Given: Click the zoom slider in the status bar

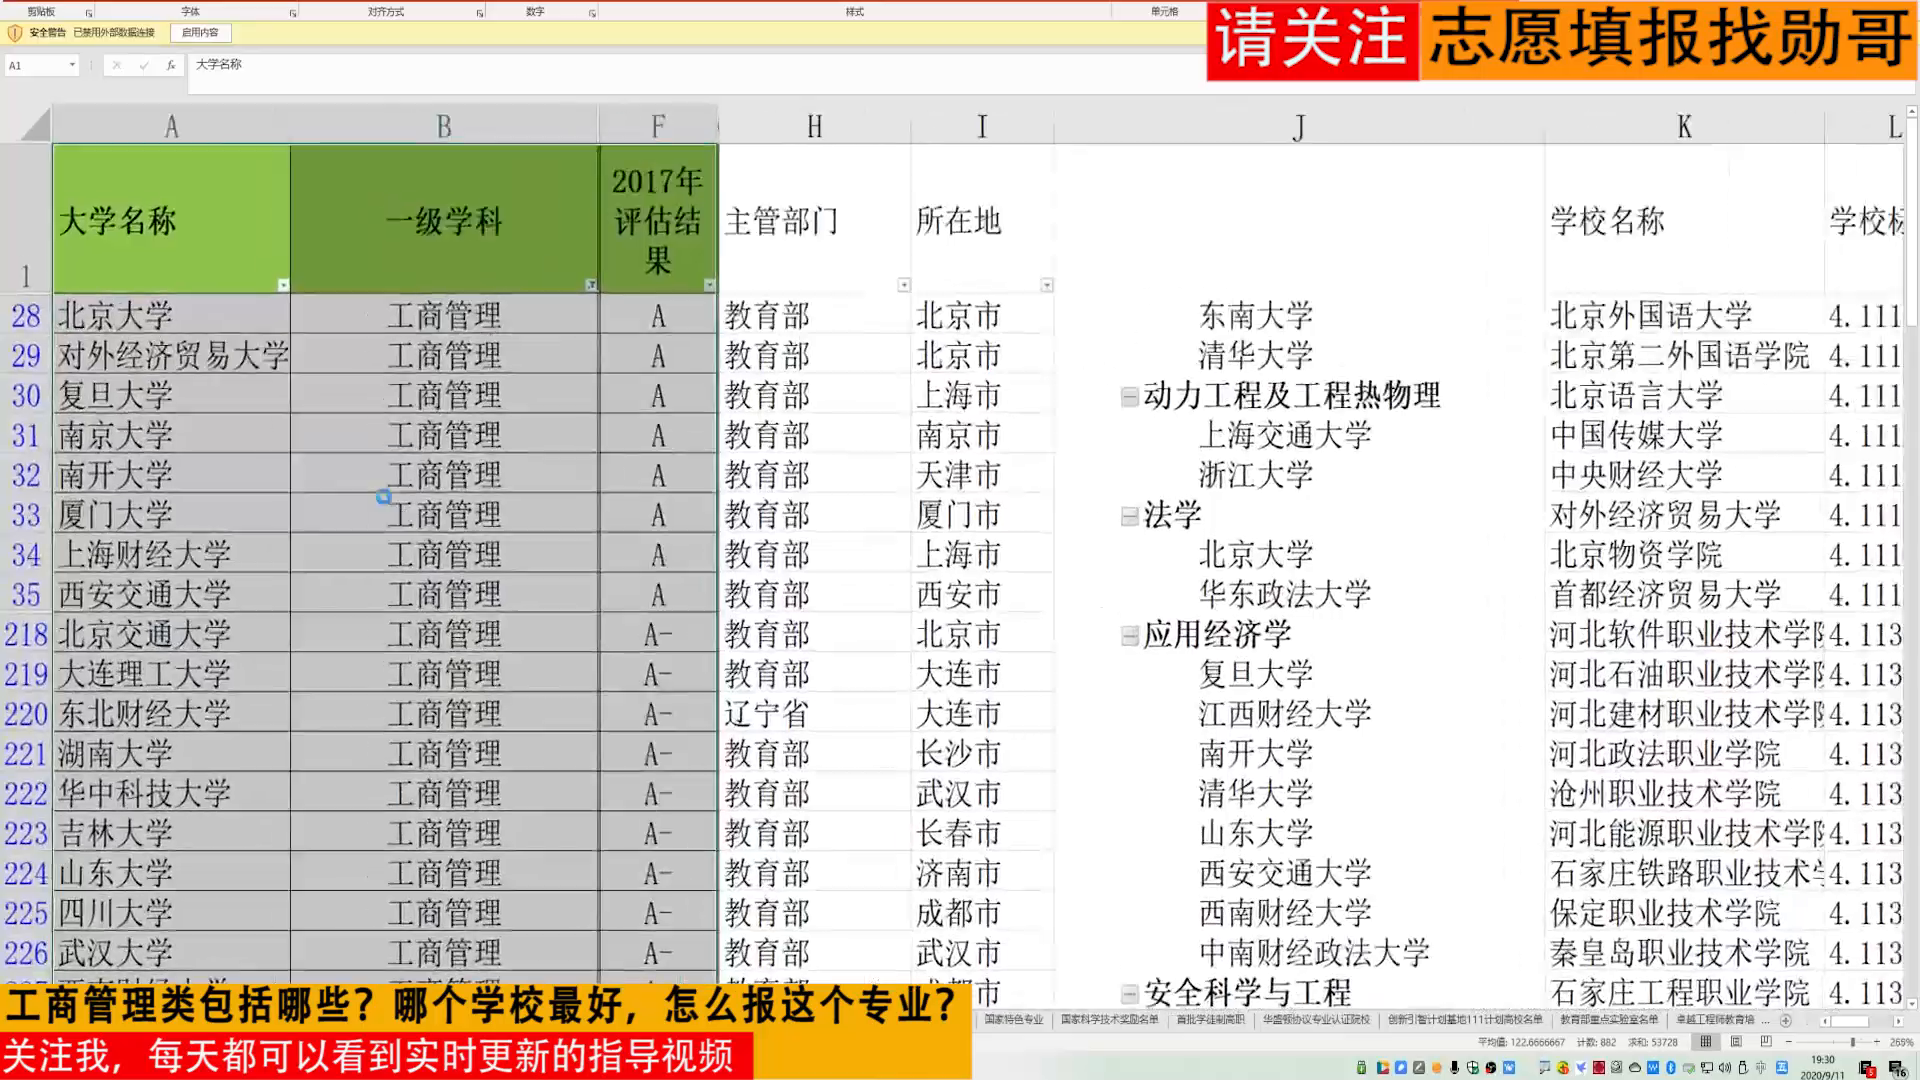Looking at the screenshot, I should click(x=1852, y=1041).
